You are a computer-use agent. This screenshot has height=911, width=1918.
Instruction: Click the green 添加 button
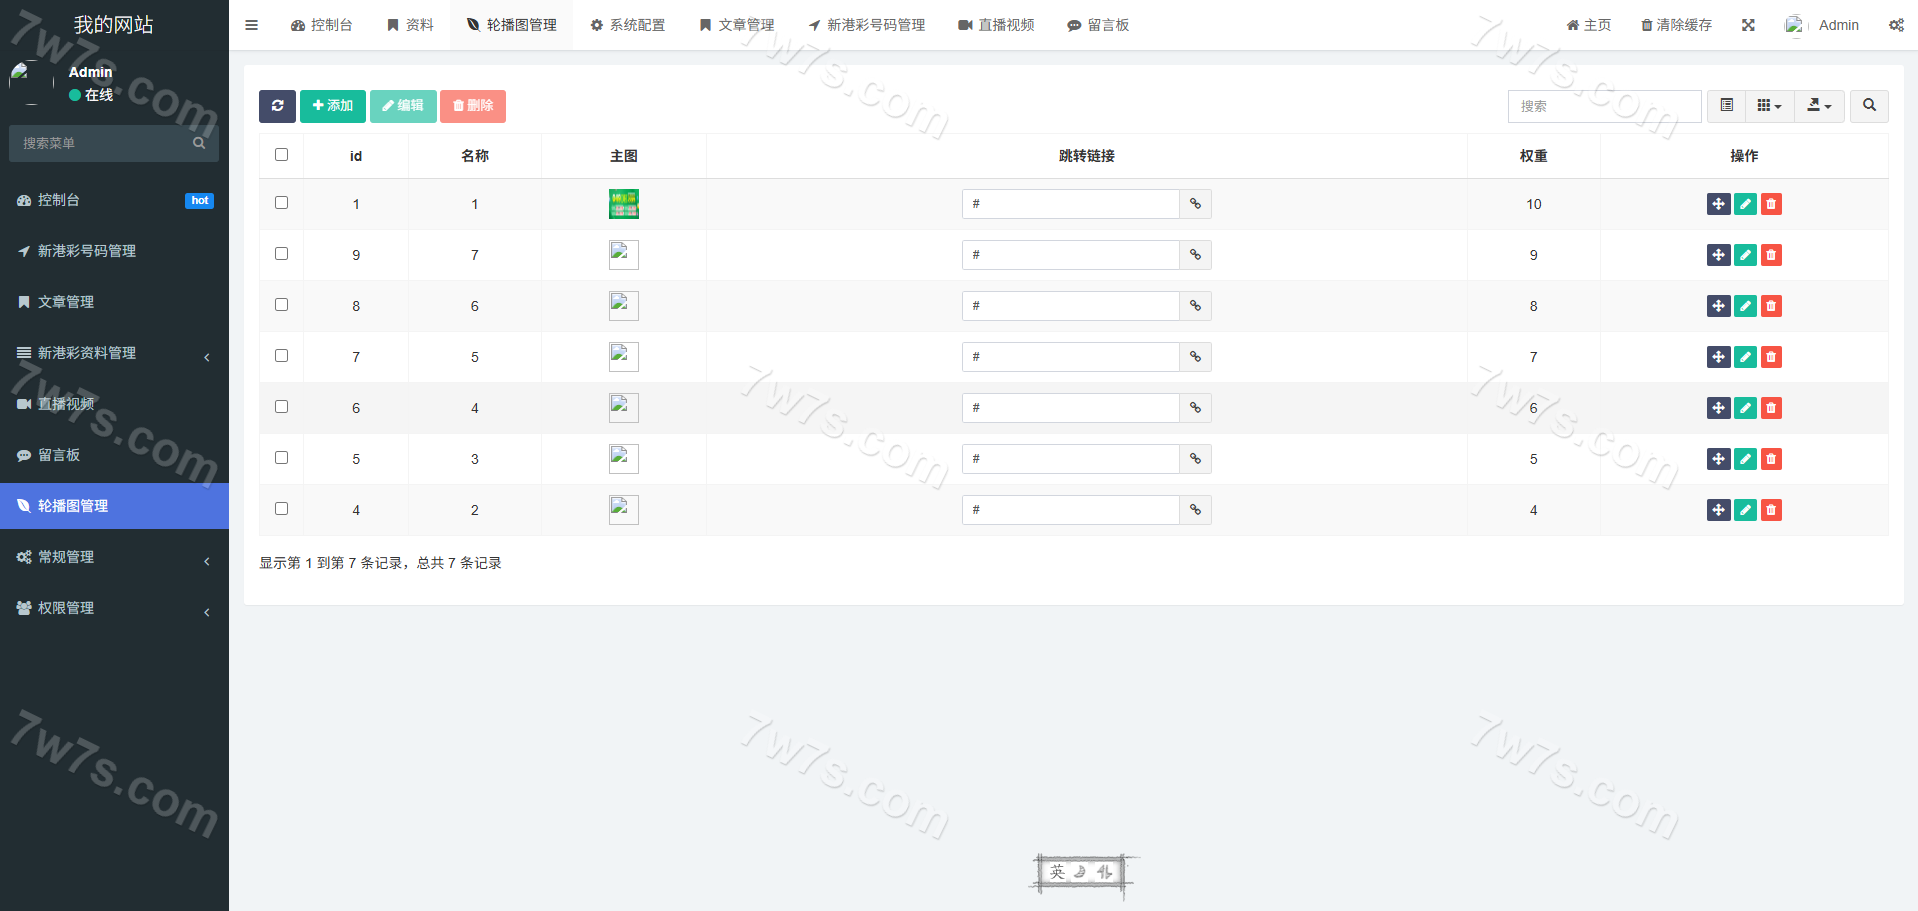coord(332,106)
